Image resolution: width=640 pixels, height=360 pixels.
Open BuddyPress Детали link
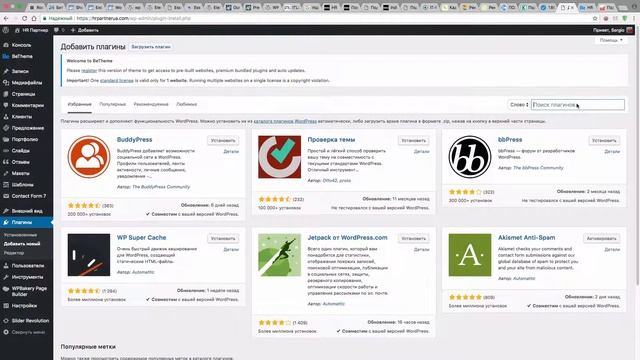(x=231, y=151)
